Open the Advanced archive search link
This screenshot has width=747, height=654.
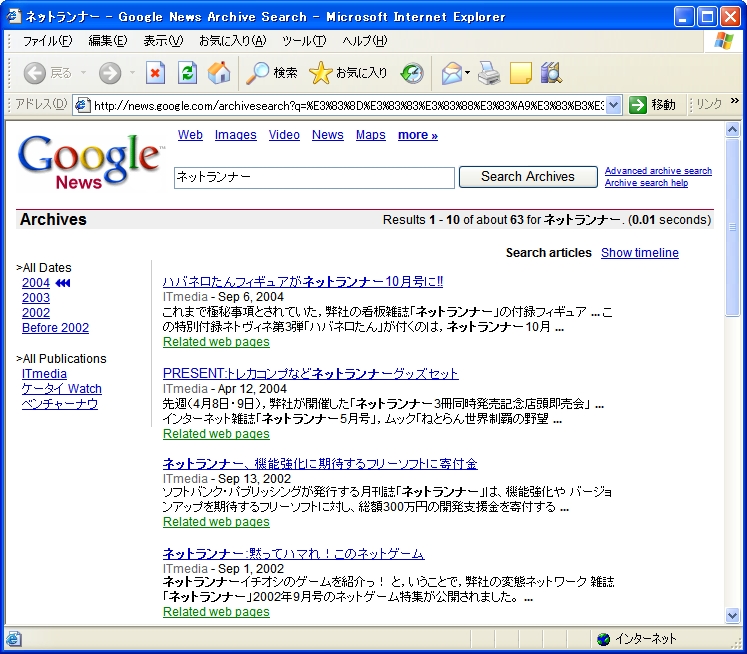[658, 171]
